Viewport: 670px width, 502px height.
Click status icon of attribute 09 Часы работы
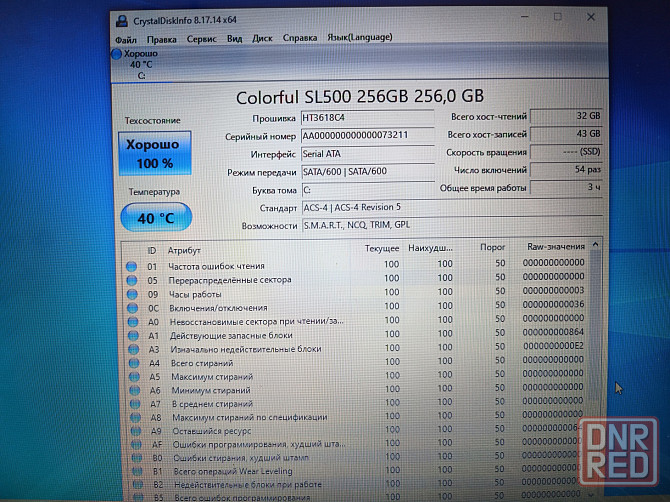click(x=132, y=294)
